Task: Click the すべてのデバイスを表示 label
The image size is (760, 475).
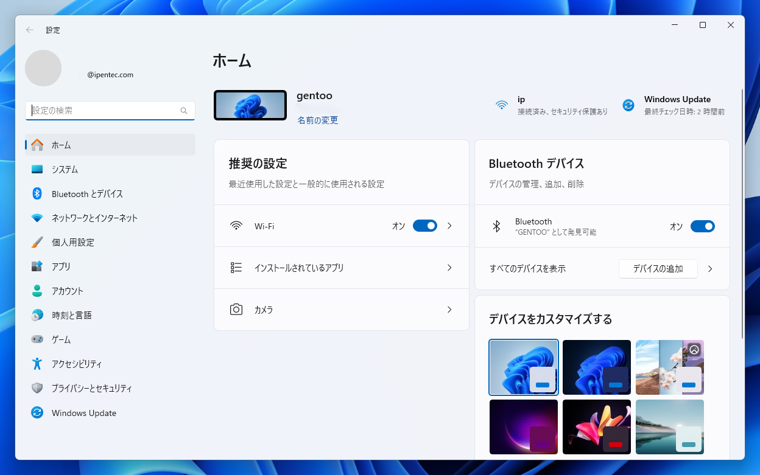Action: click(x=527, y=269)
